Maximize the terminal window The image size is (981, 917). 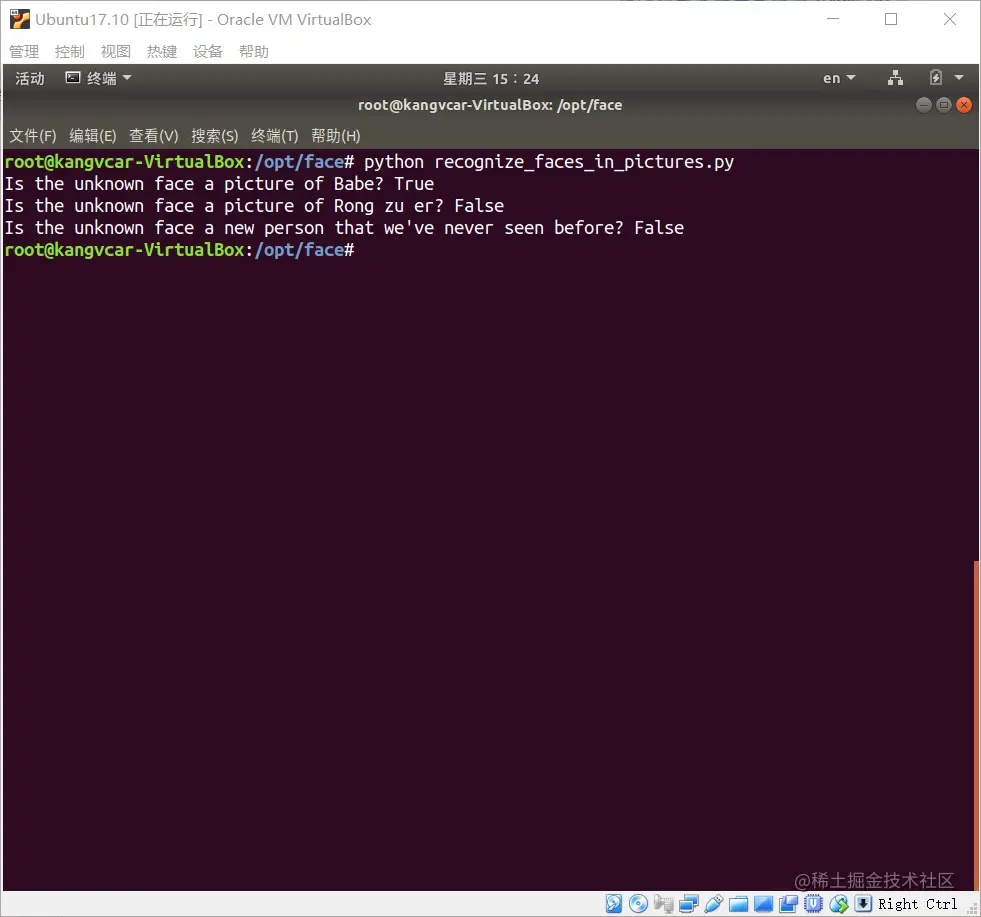(x=944, y=104)
